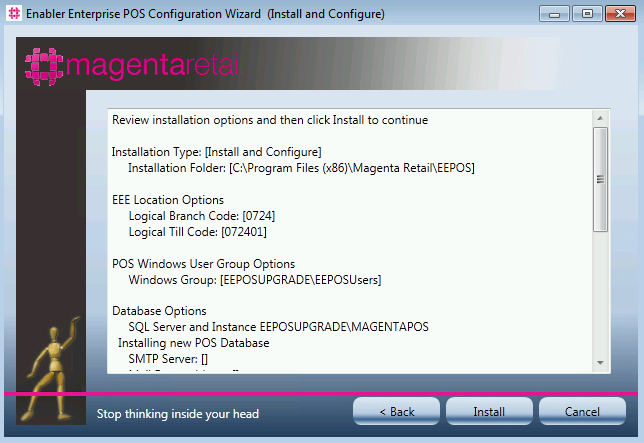The height and width of the screenshot is (443, 644).
Task: Click the wooden mannequin figure image
Action: (52, 370)
